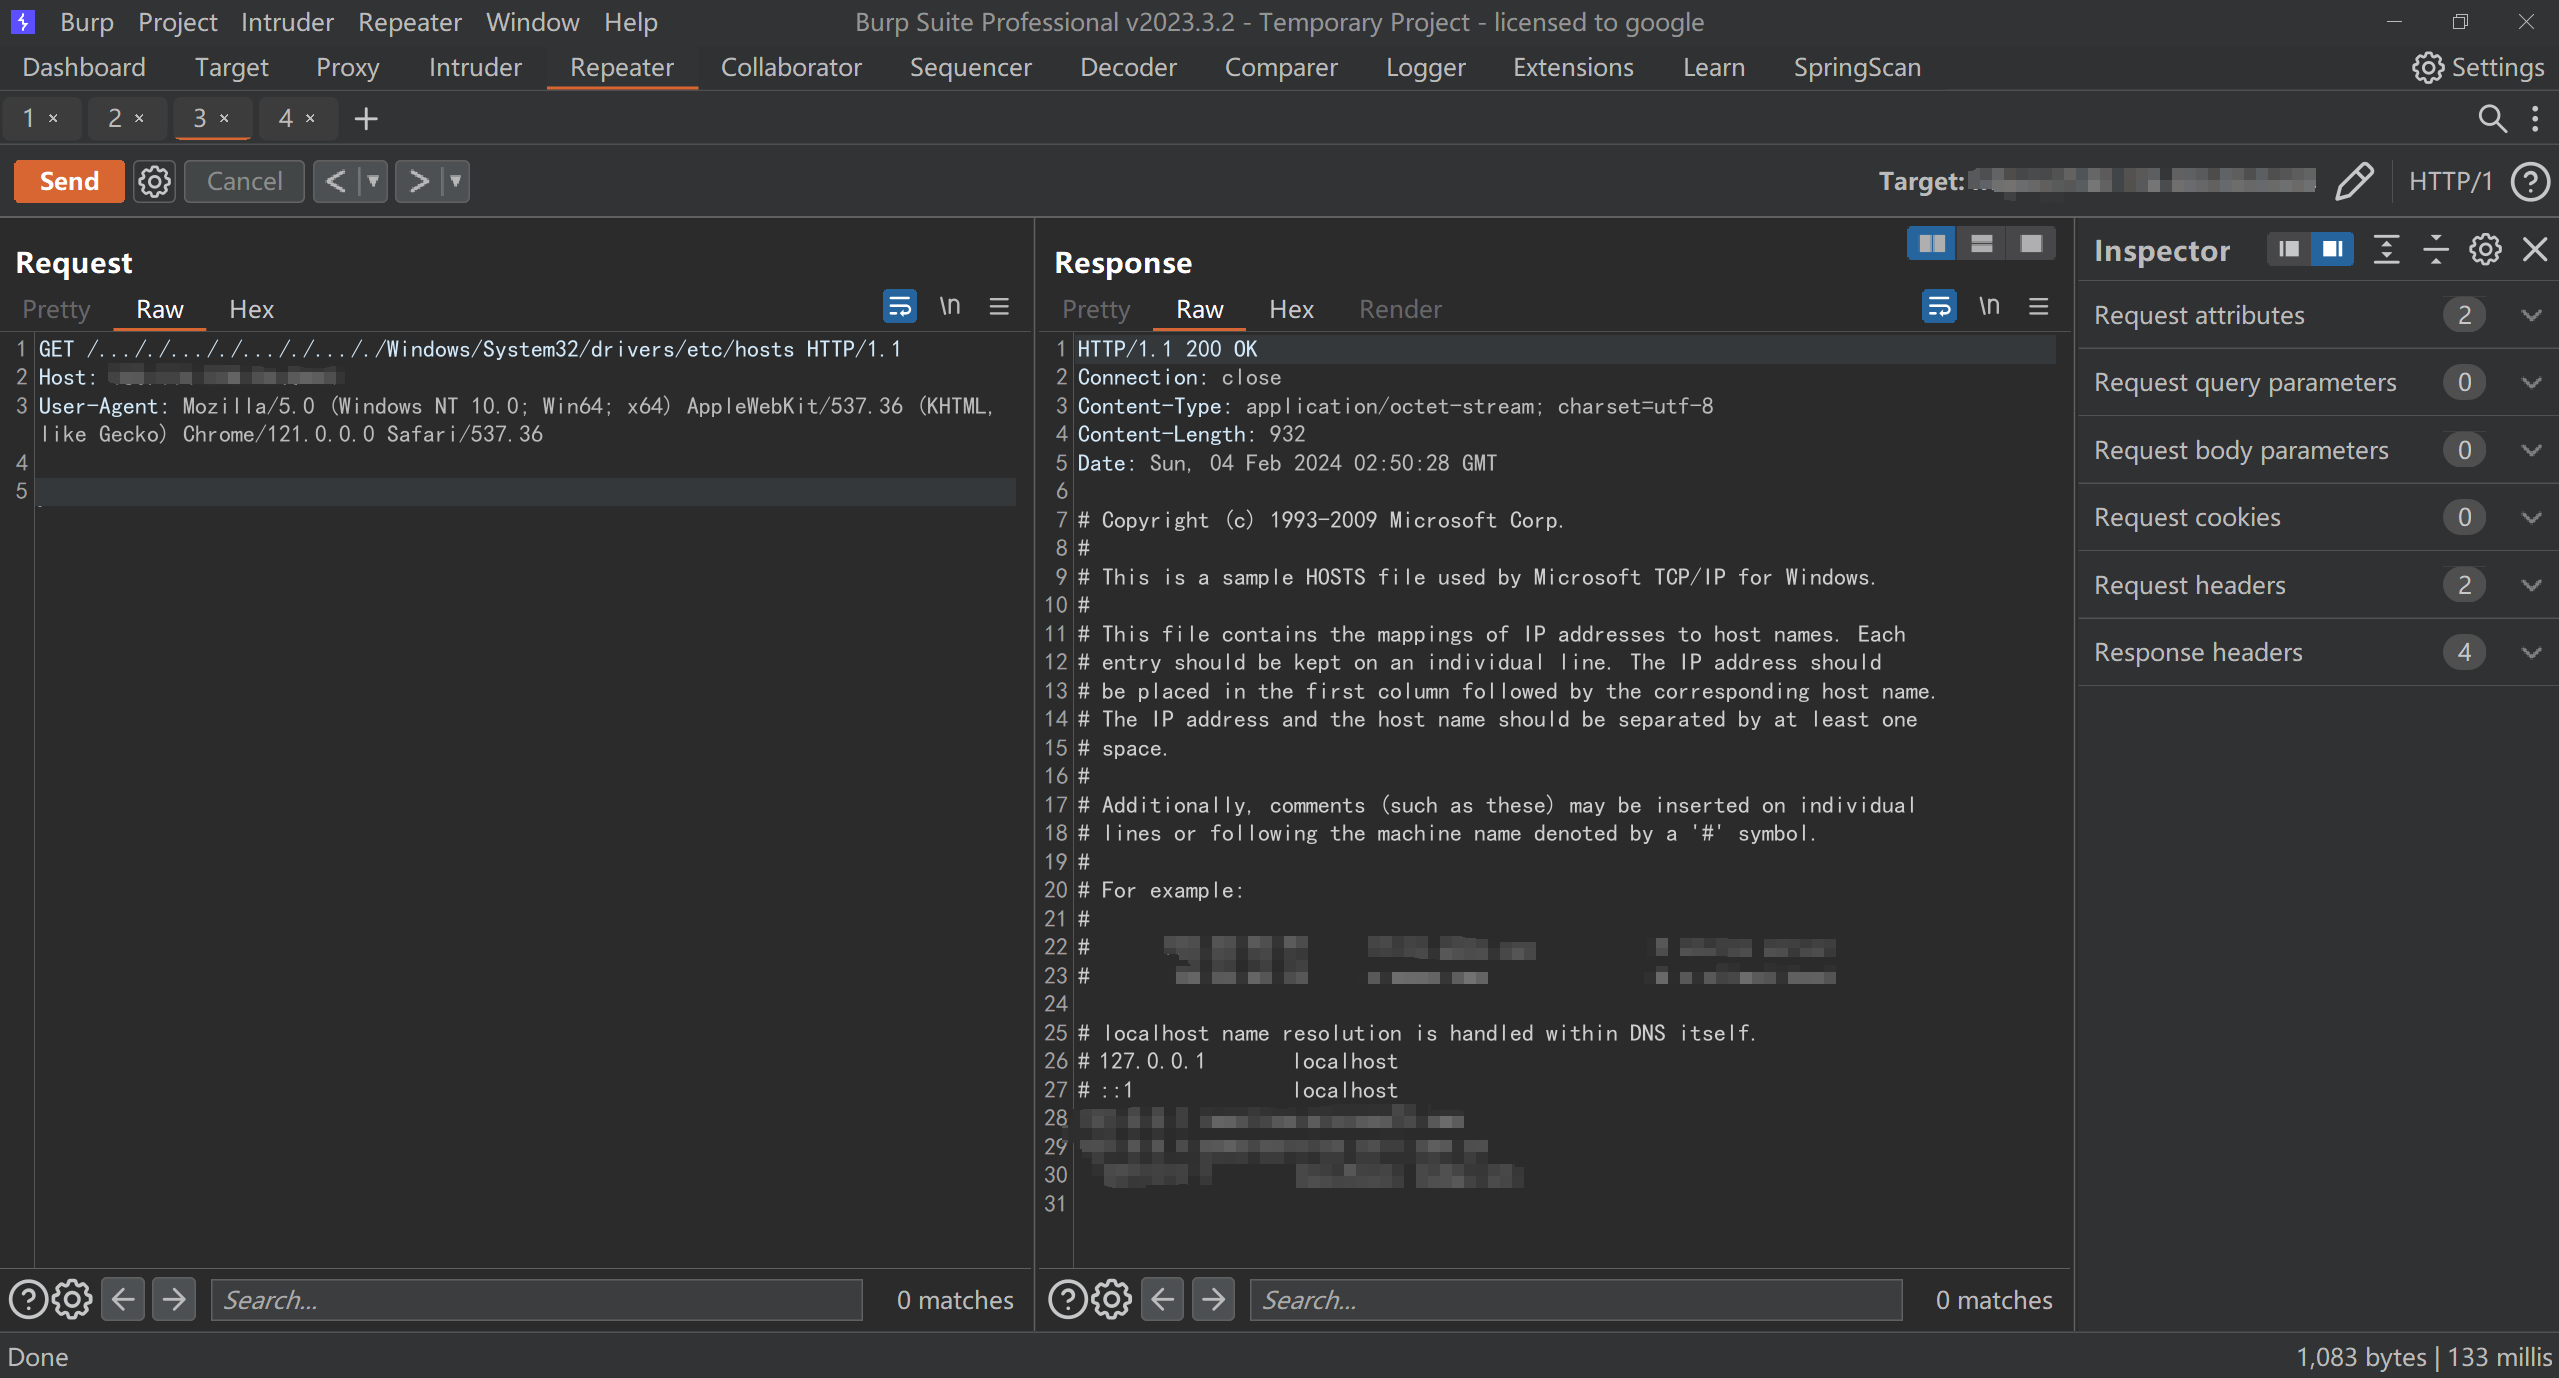Open the Settings button at top right
The image size is (2559, 1378).
click(x=2478, y=67)
